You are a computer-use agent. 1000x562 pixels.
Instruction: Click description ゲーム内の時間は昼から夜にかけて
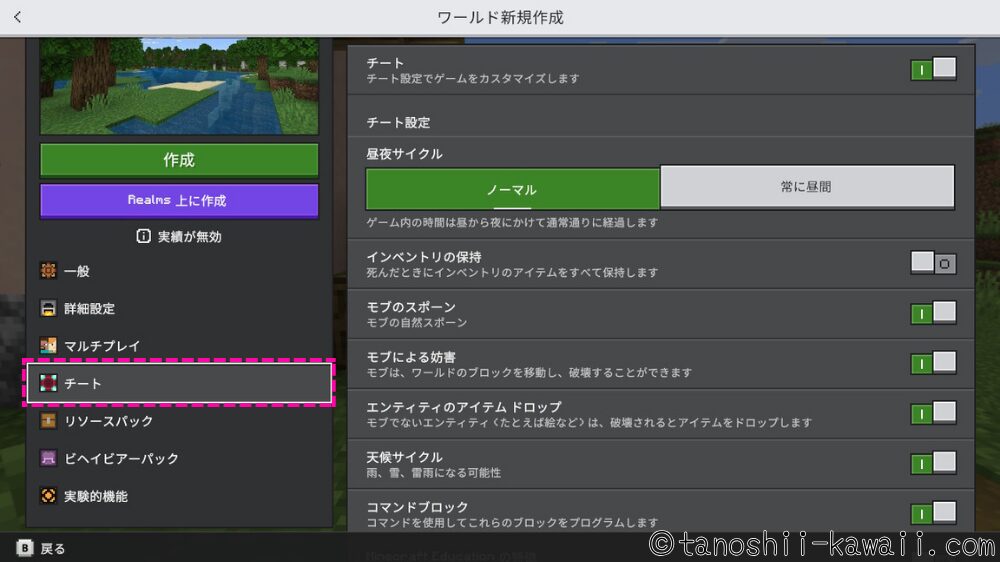tap(512, 223)
